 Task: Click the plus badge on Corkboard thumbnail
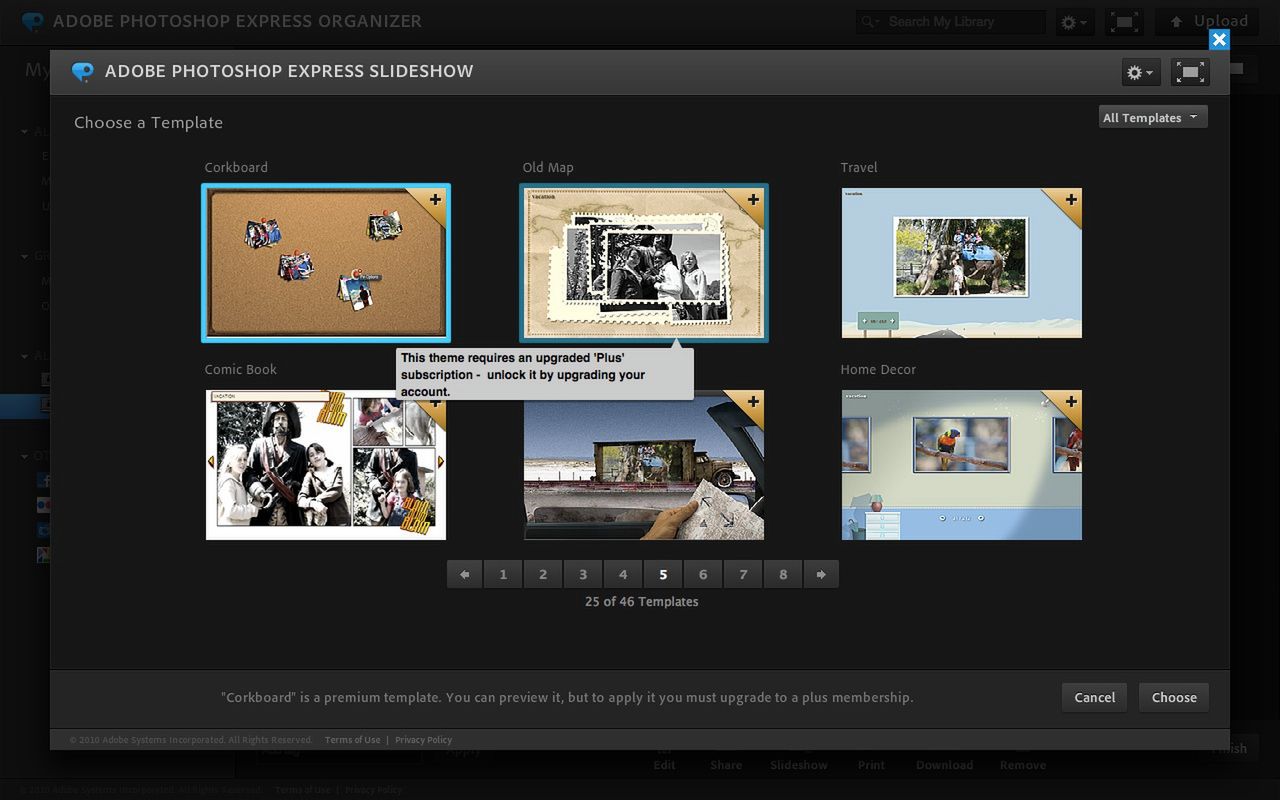click(435, 200)
